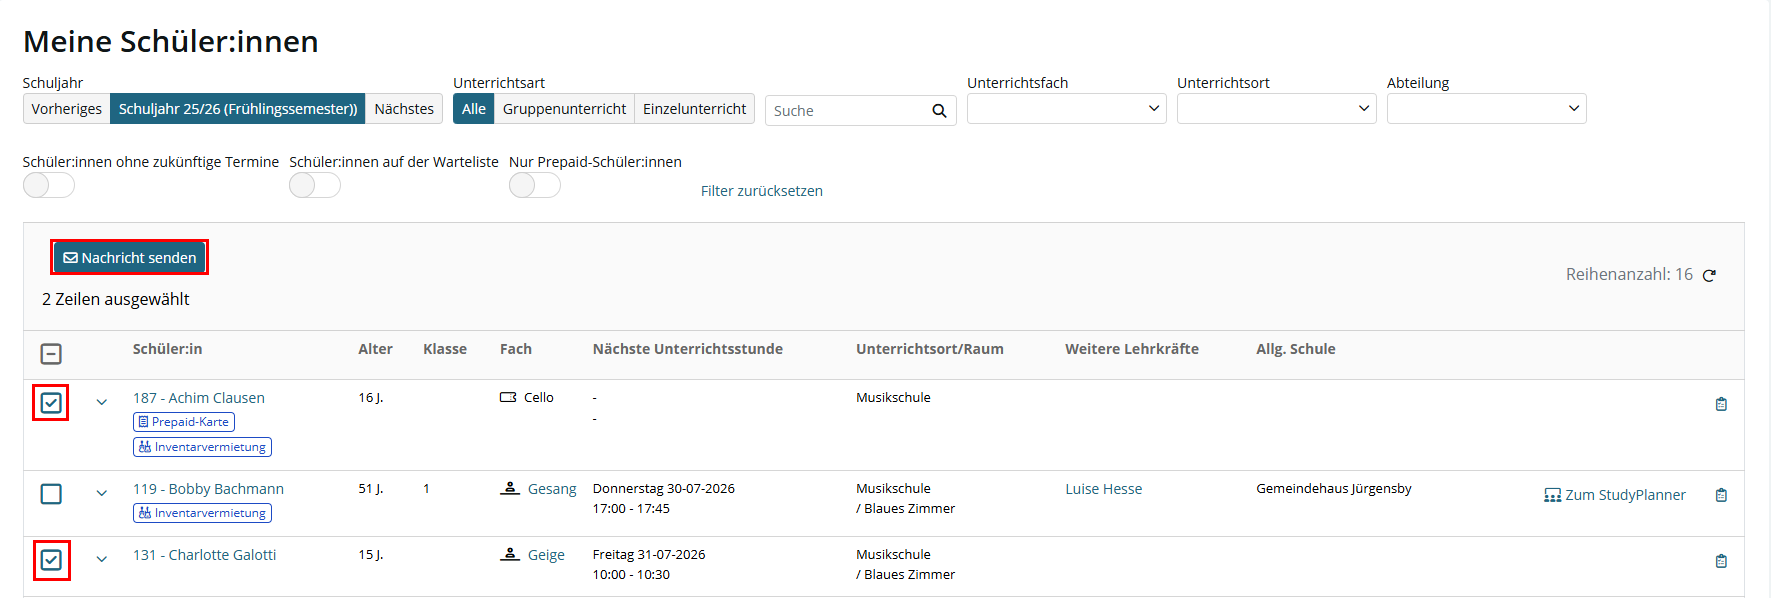Click Gemeindehaus Jürgensby cell
This screenshot has width=1771, height=598.
coord(1334,489)
